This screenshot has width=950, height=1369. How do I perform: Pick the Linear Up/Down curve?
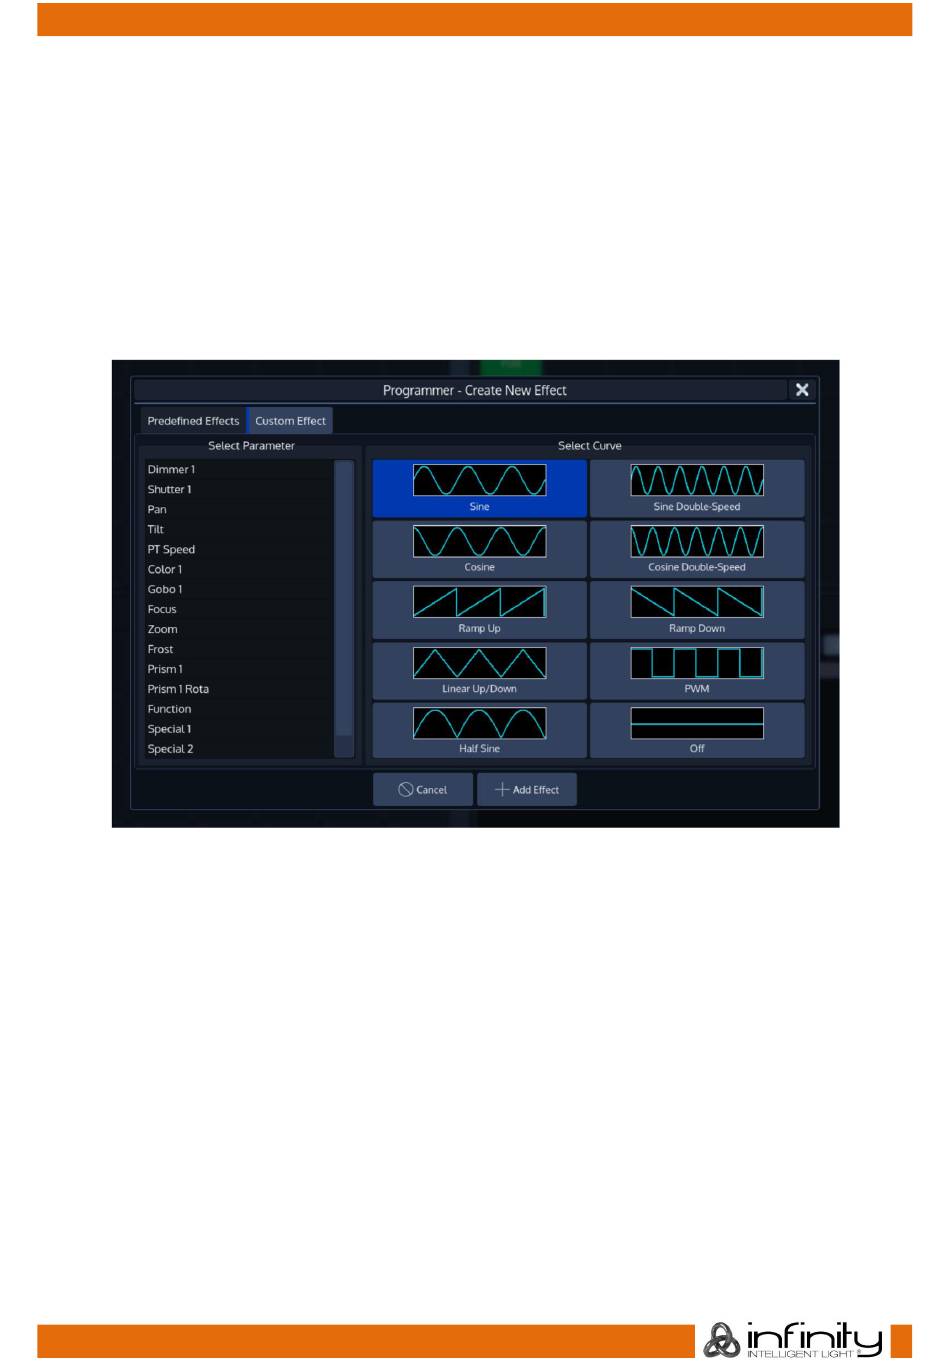tap(479, 671)
